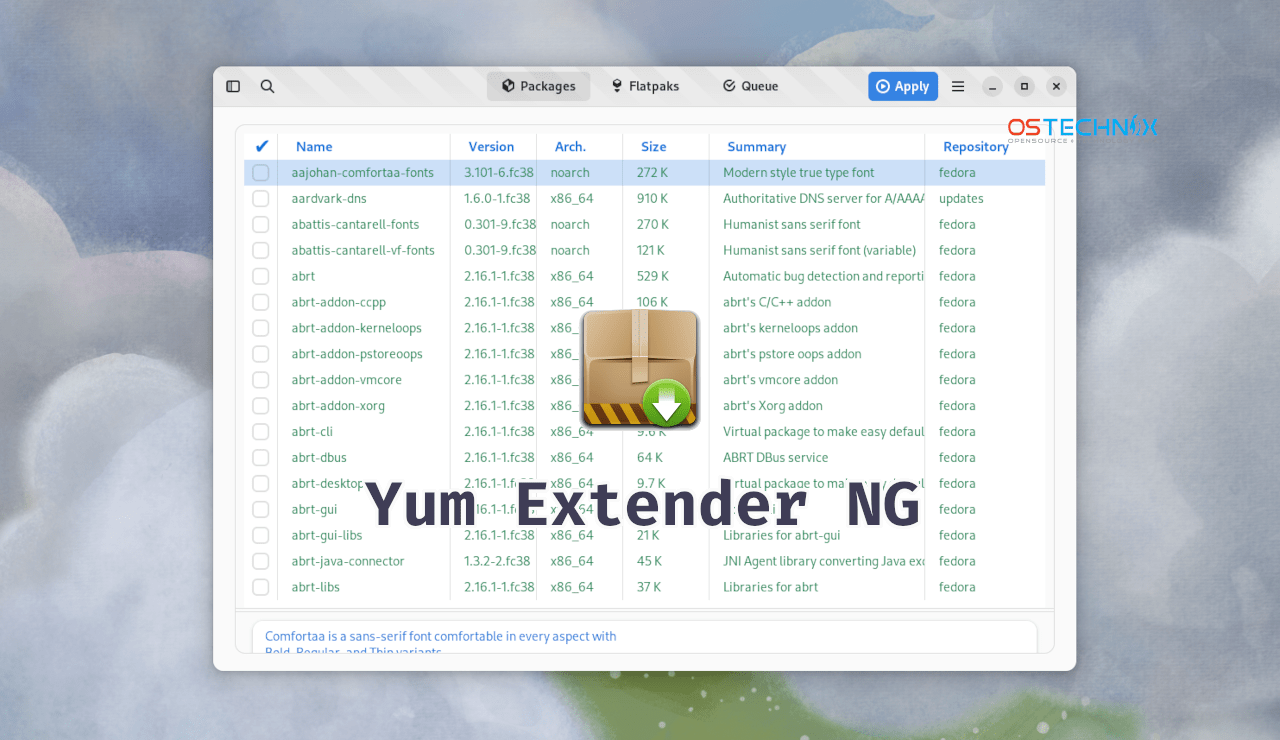Screen dimensions: 1280x740
Task: Open the Queue view
Action: [x=759, y=86]
